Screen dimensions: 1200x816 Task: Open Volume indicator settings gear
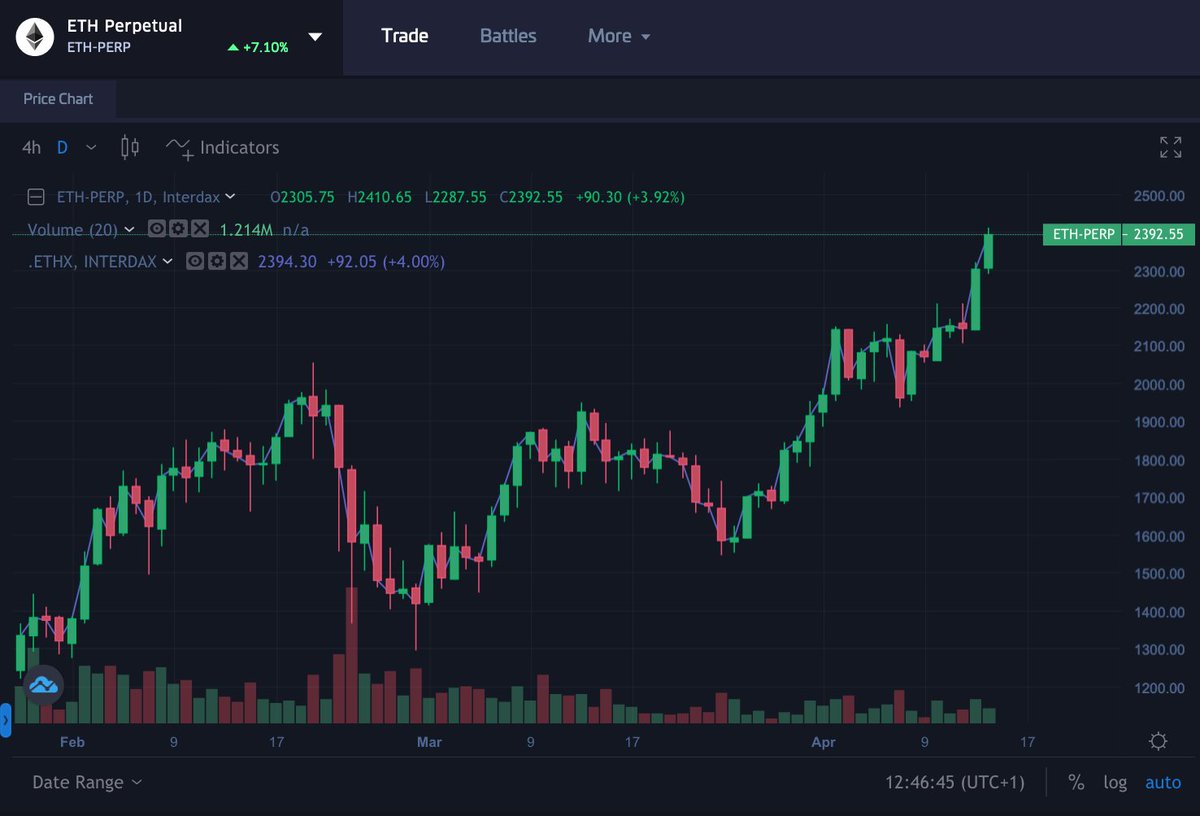pyautogui.click(x=178, y=229)
